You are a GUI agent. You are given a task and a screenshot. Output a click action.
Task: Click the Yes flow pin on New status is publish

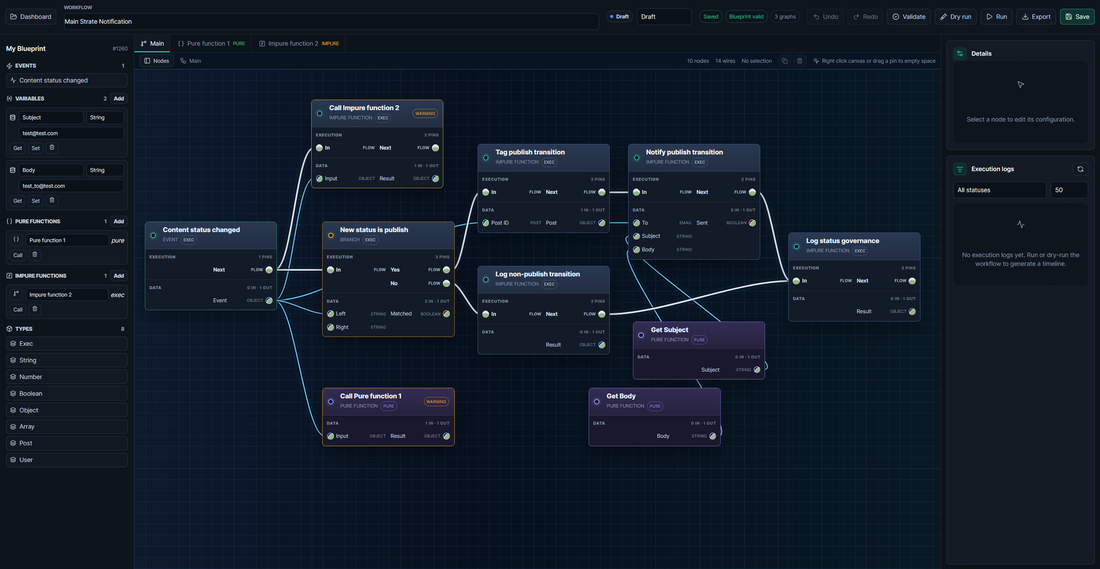[446, 269]
